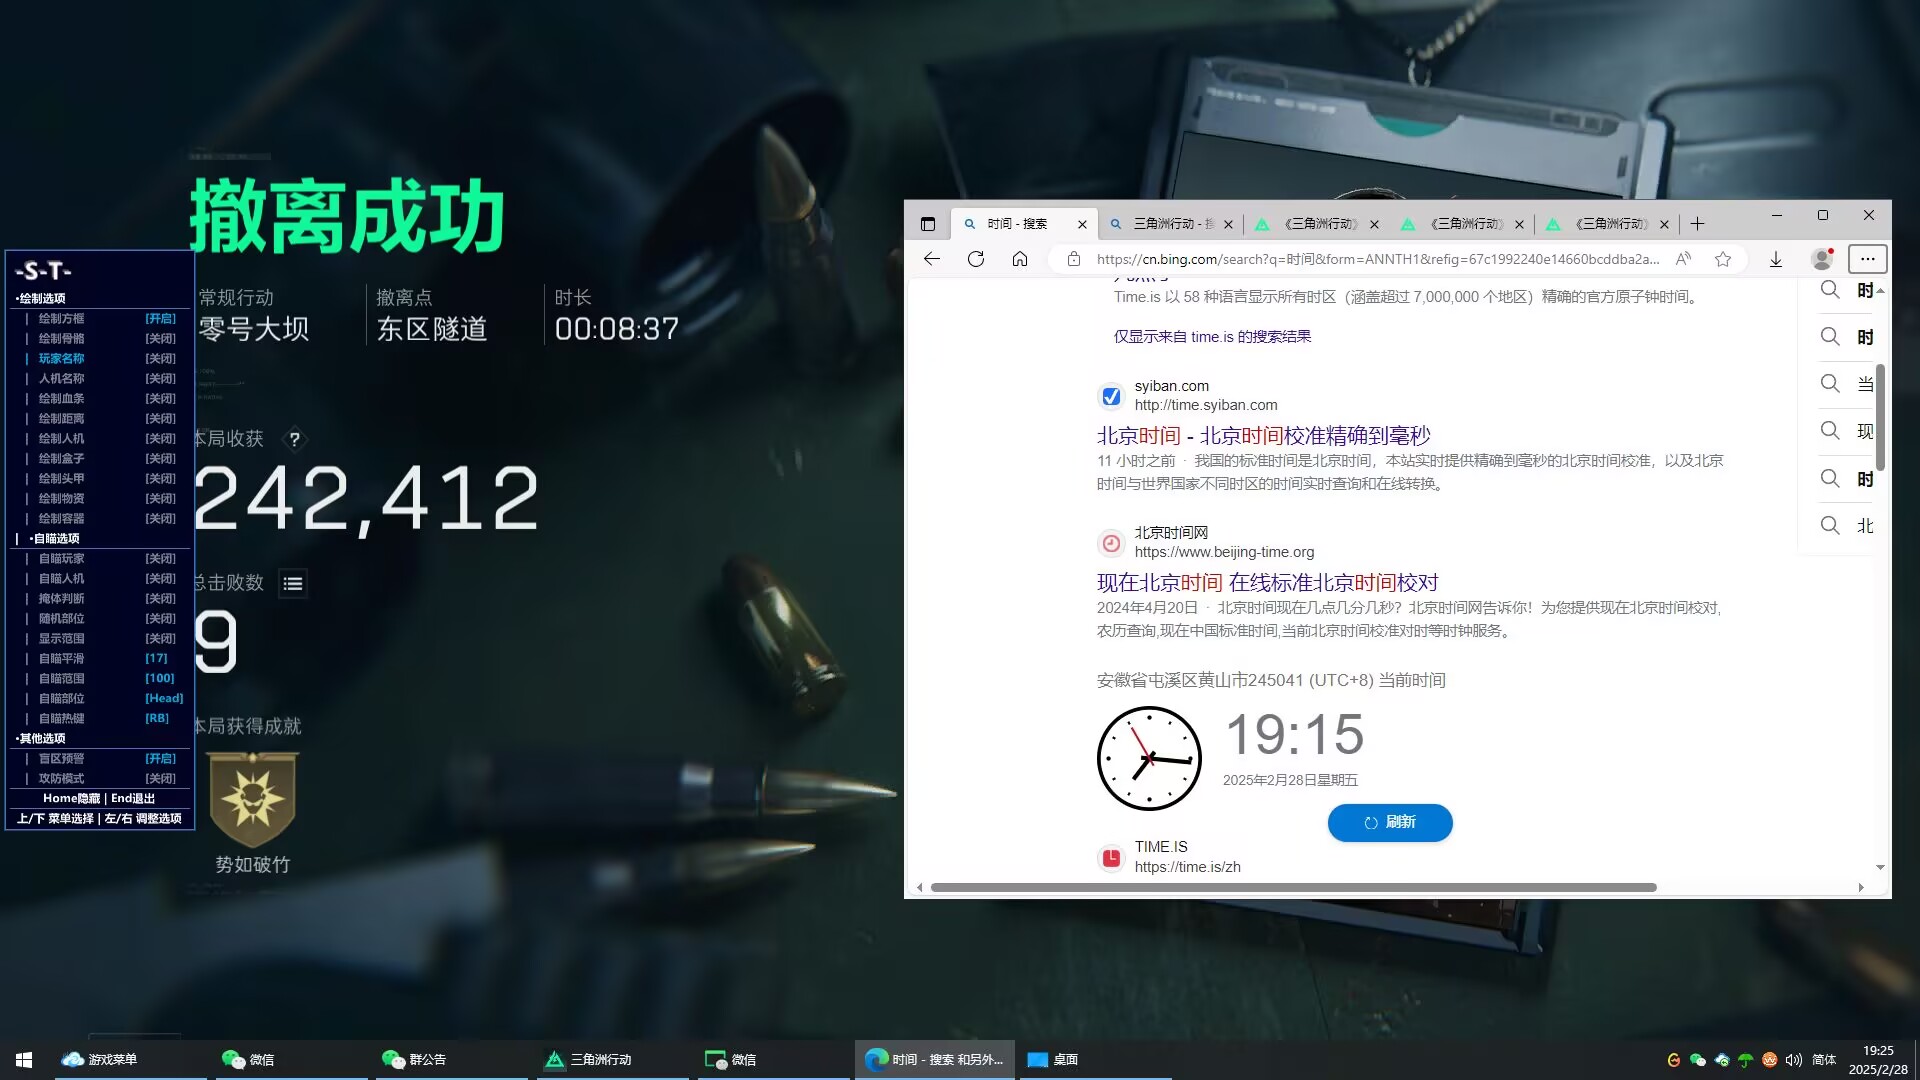Image resolution: width=1920 pixels, height=1080 pixels.
Task: Click the Edge back navigation arrow
Action: pos(931,259)
